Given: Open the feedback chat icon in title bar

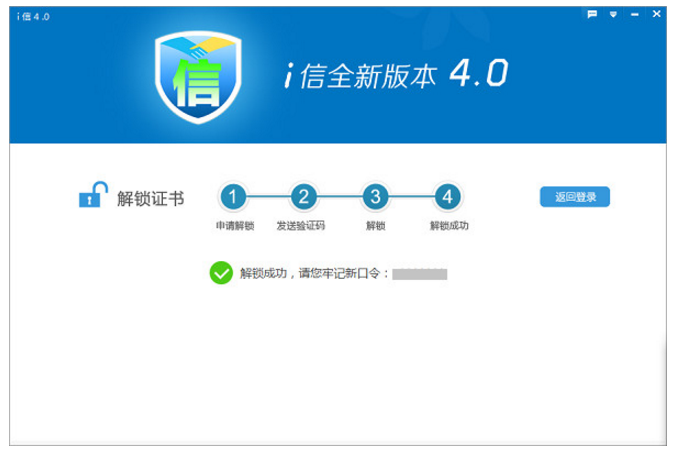Looking at the screenshot, I should tap(592, 14).
